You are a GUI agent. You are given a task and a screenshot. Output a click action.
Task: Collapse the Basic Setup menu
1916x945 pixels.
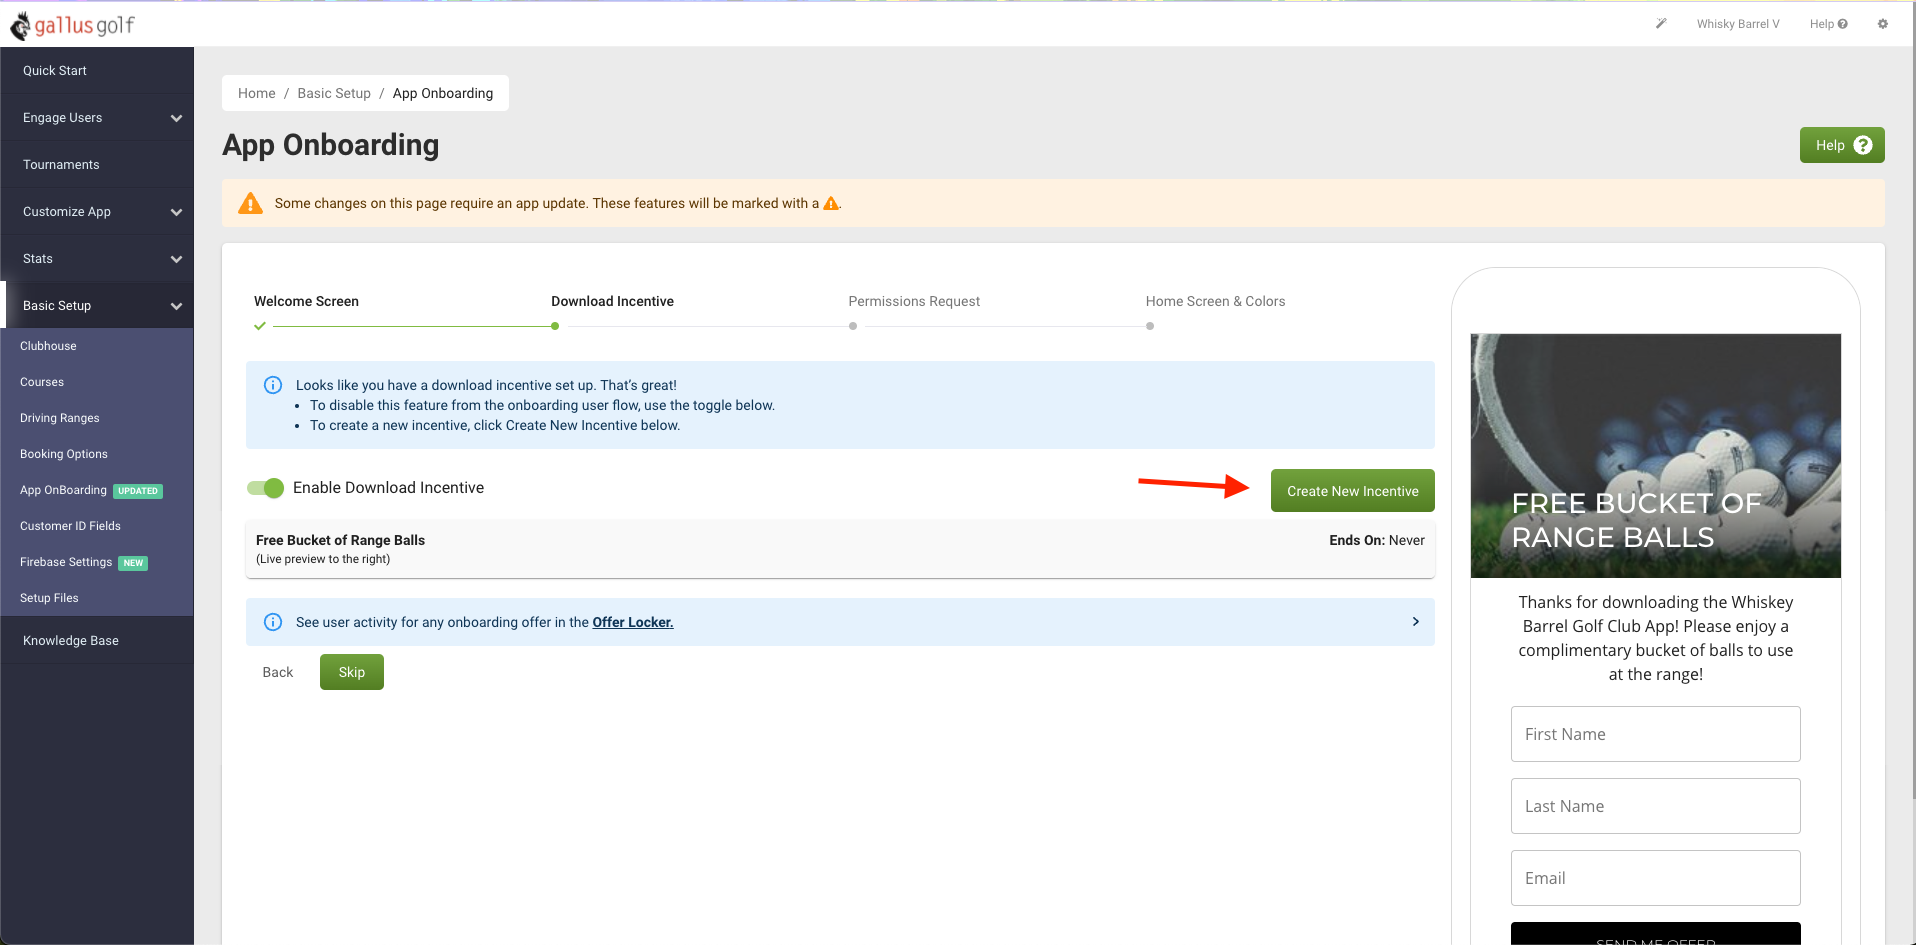click(x=97, y=306)
